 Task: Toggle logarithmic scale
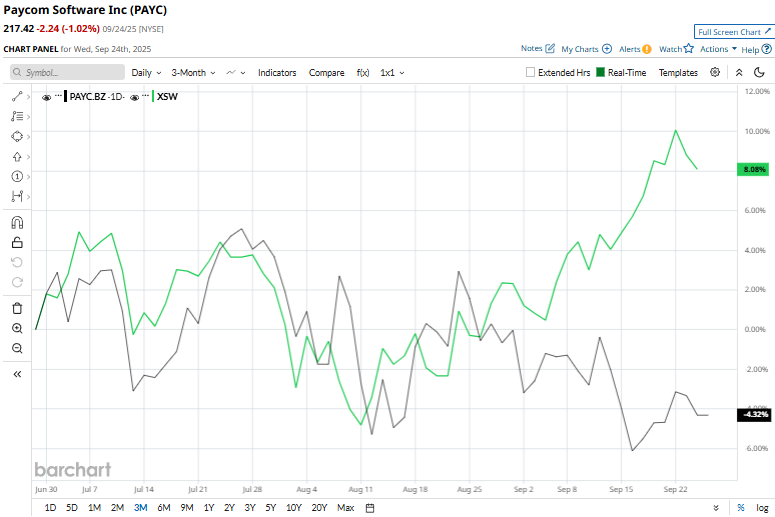coord(762,508)
